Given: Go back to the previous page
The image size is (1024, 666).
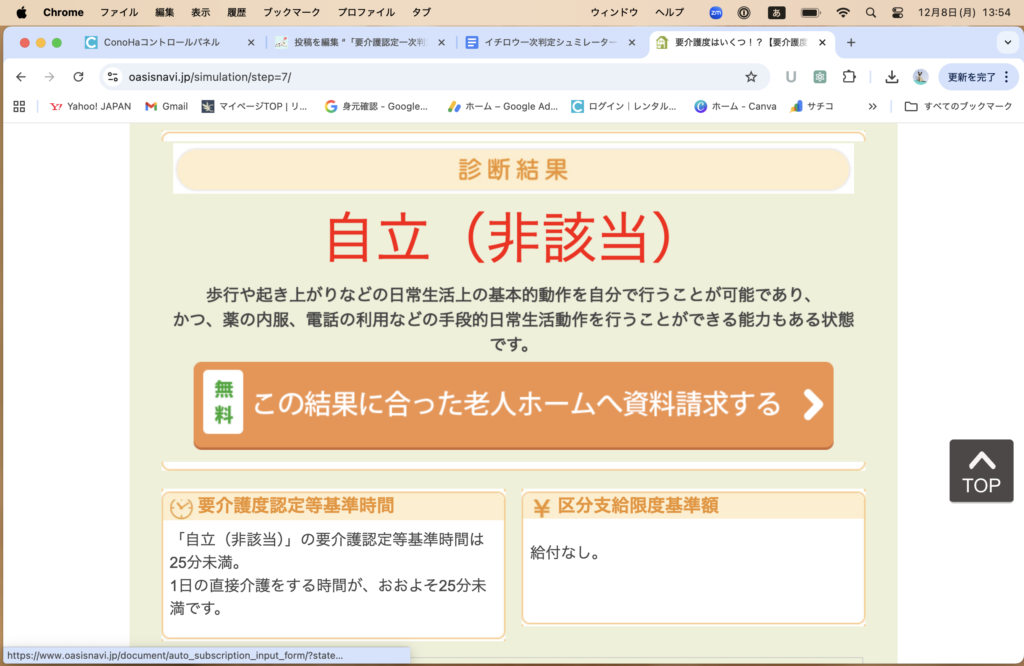Looking at the screenshot, I should [x=21, y=77].
